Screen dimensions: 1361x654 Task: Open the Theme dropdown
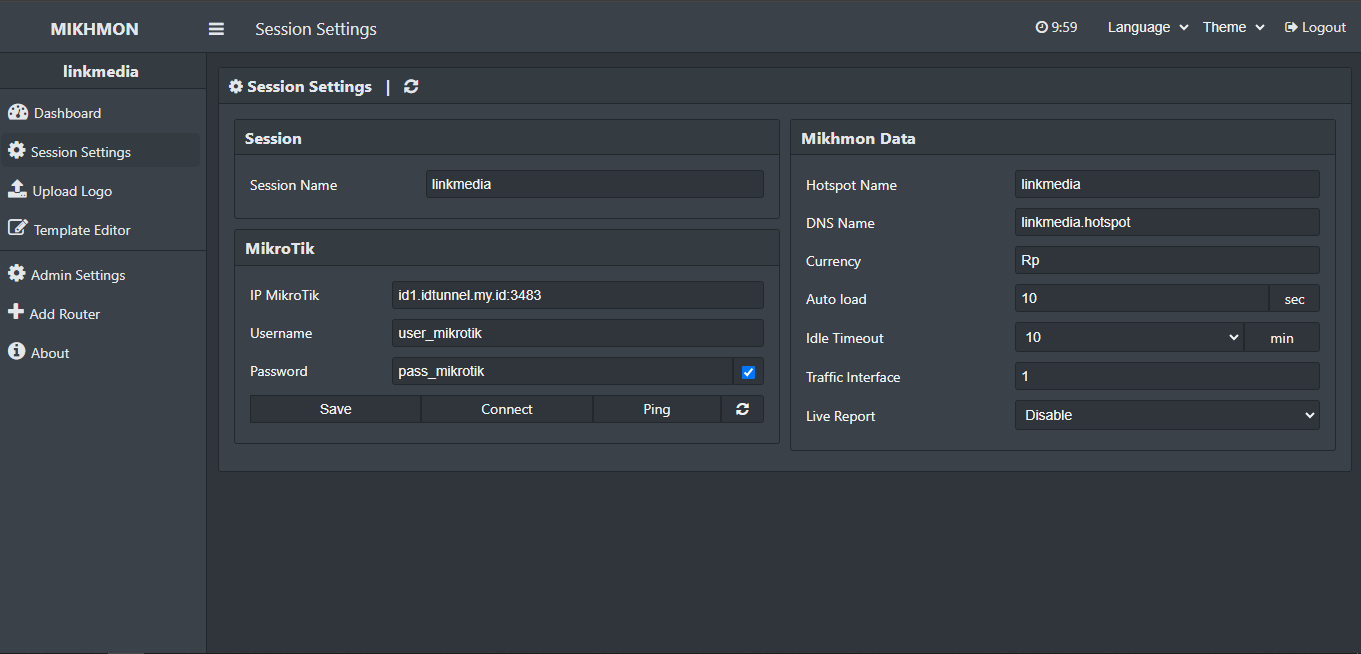(1234, 28)
